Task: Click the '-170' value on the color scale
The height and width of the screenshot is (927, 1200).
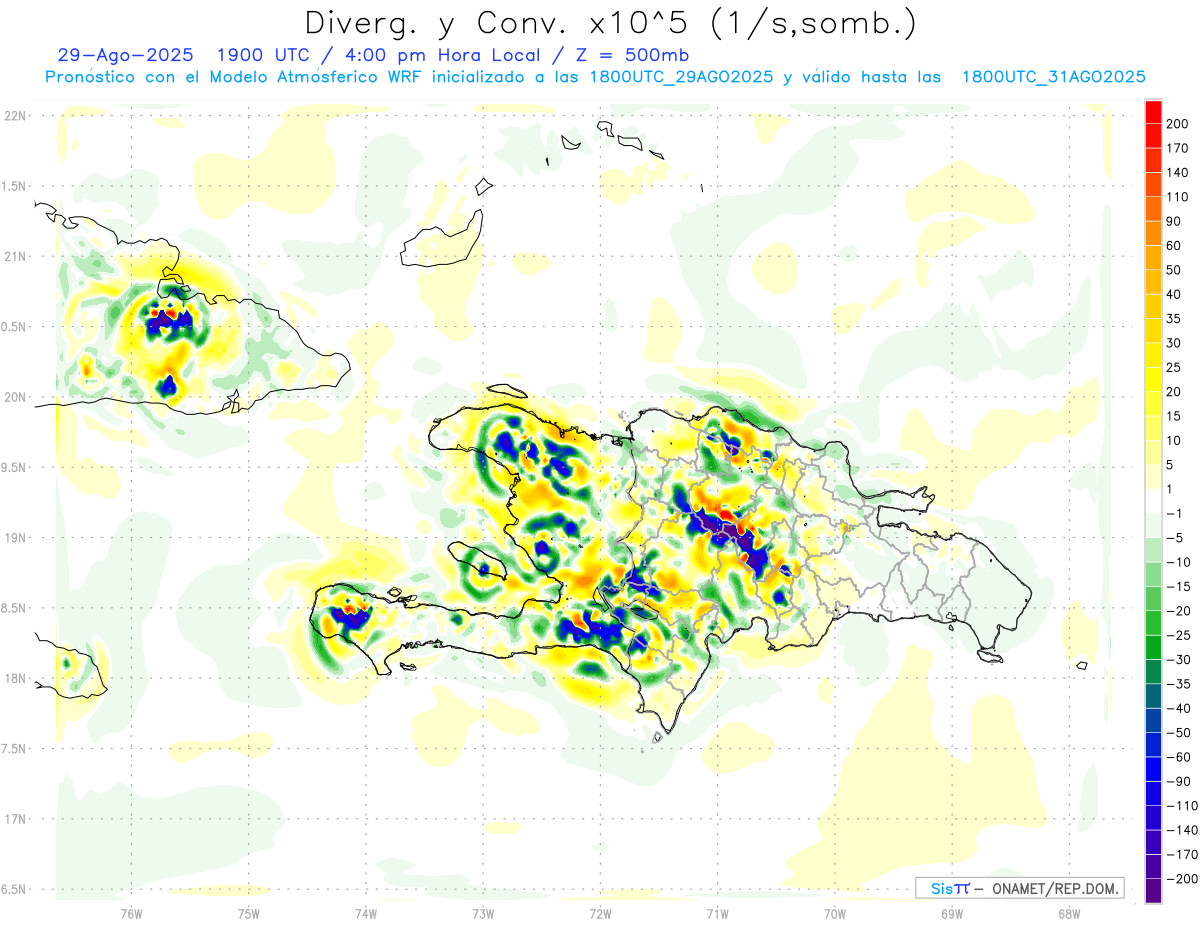Action: [1181, 855]
